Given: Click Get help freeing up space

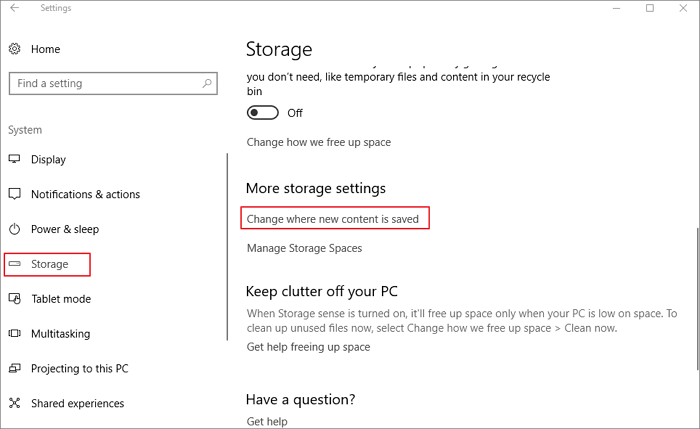Looking at the screenshot, I should pos(308,347).
